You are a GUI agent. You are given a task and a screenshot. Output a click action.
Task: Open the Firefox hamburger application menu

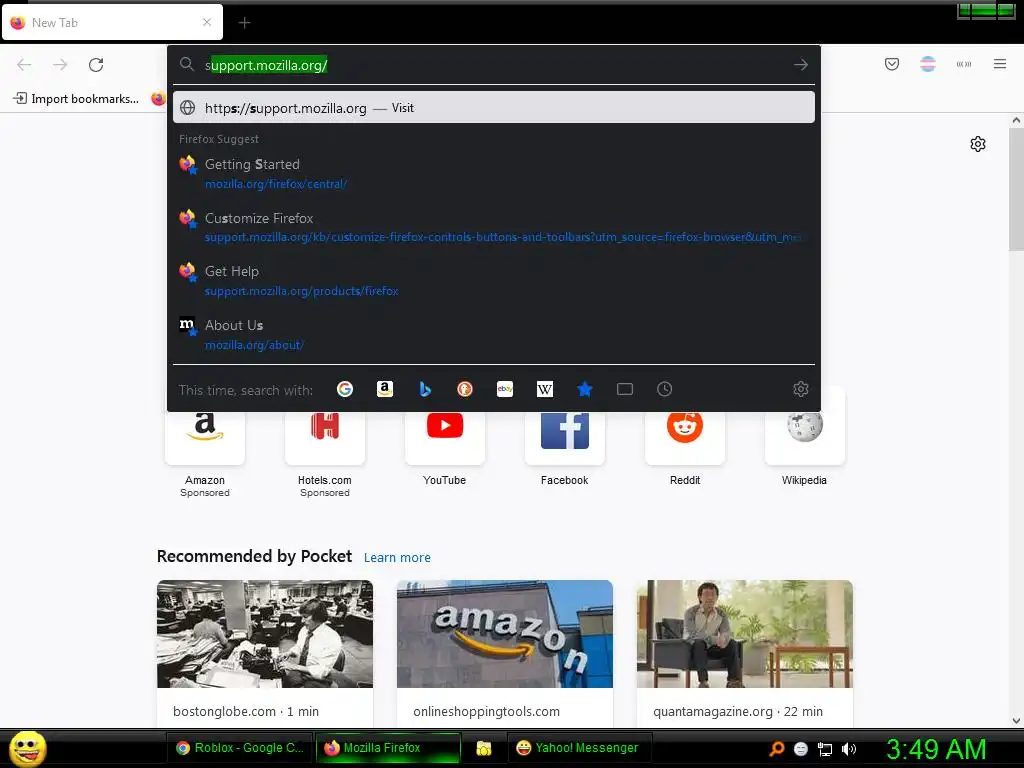(1000, 64)
